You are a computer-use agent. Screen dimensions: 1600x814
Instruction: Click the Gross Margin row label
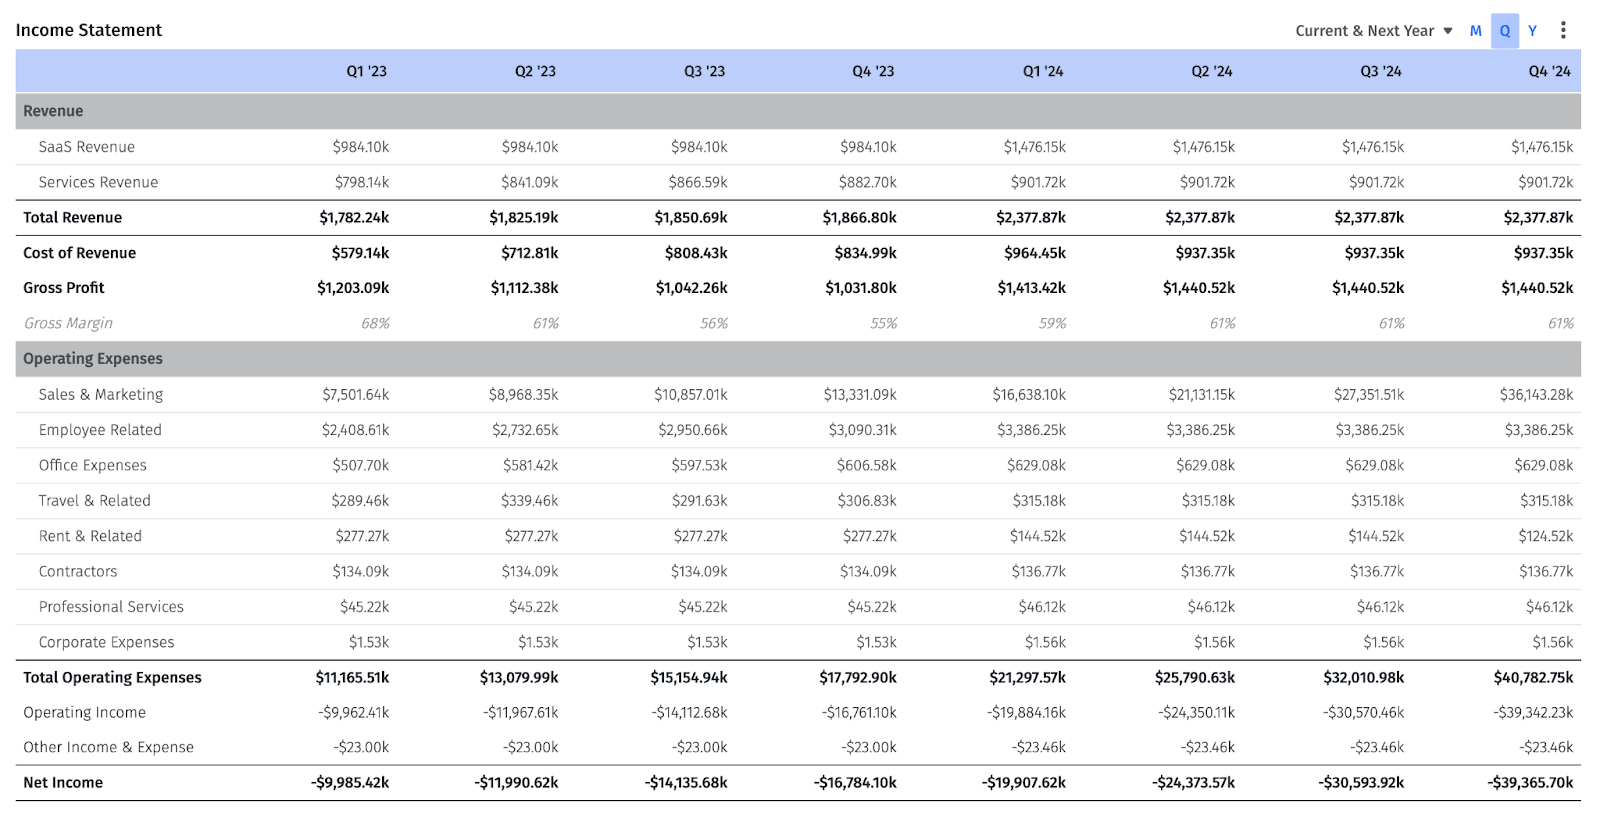(x=68, y=323)
